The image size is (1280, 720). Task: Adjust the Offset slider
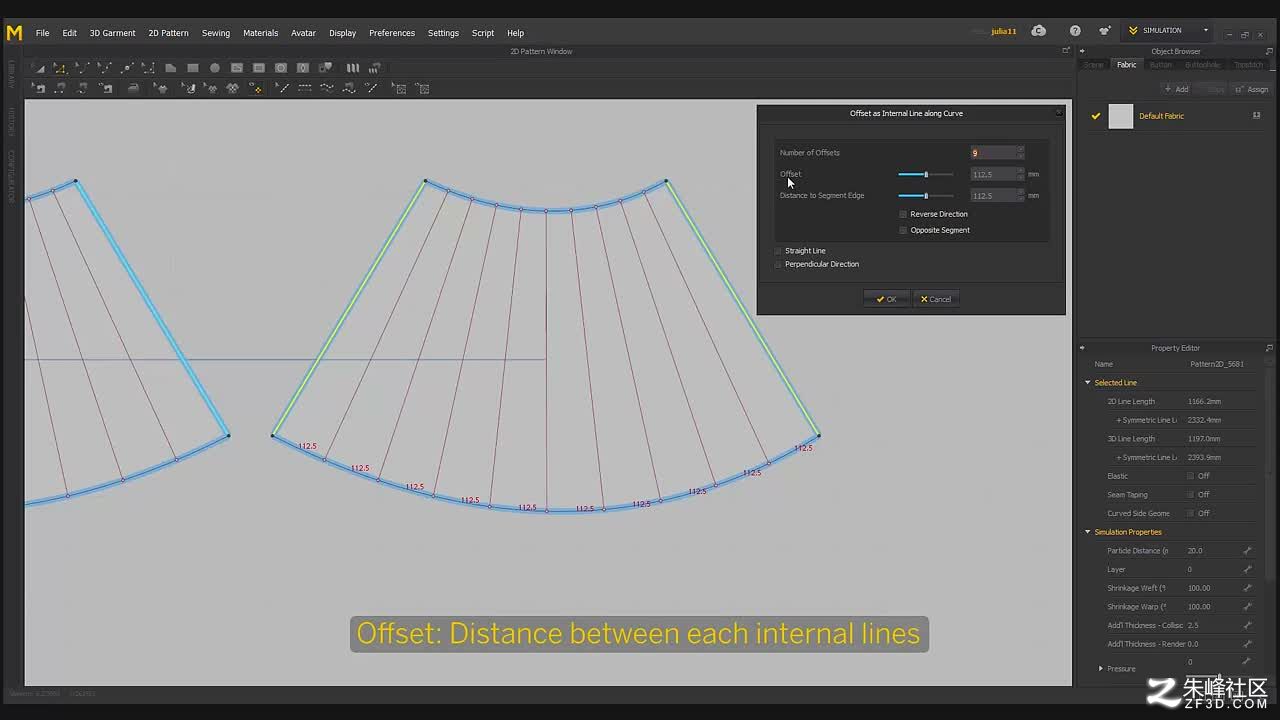click(x=925, y=174)
